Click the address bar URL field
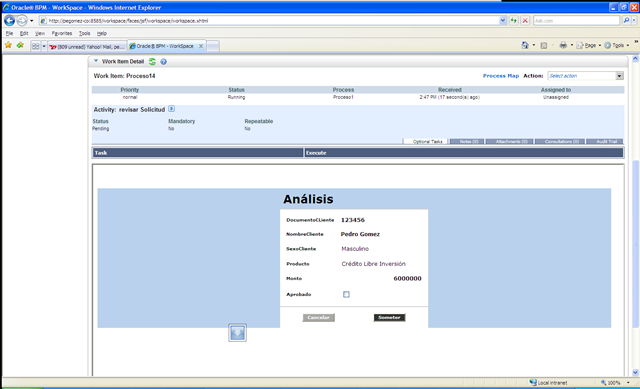The image size is (640, 389). [x=269, y=20]
